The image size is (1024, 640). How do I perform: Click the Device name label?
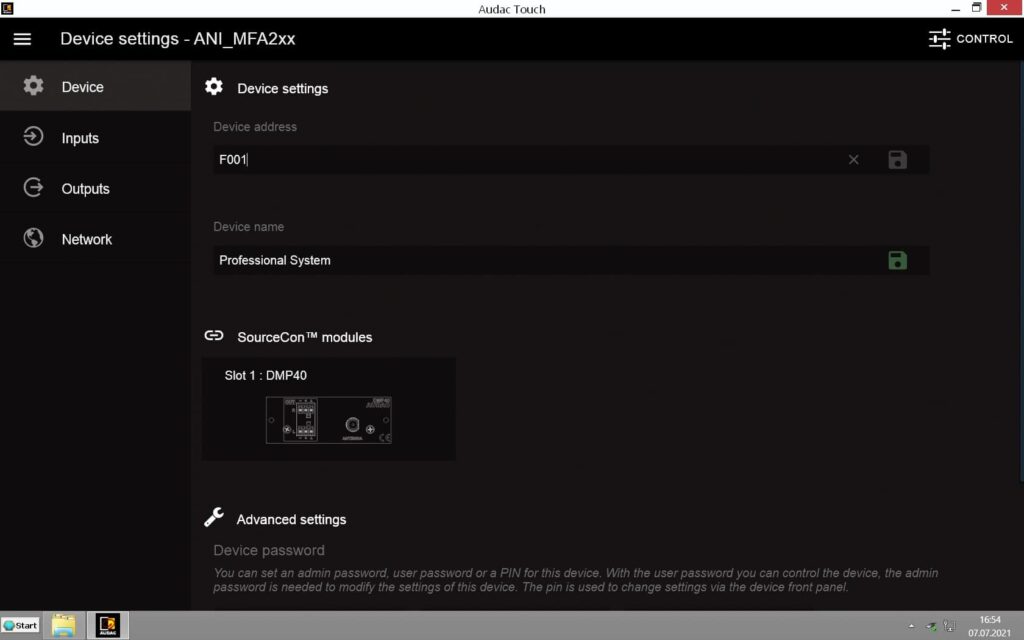tap(248, 227)
